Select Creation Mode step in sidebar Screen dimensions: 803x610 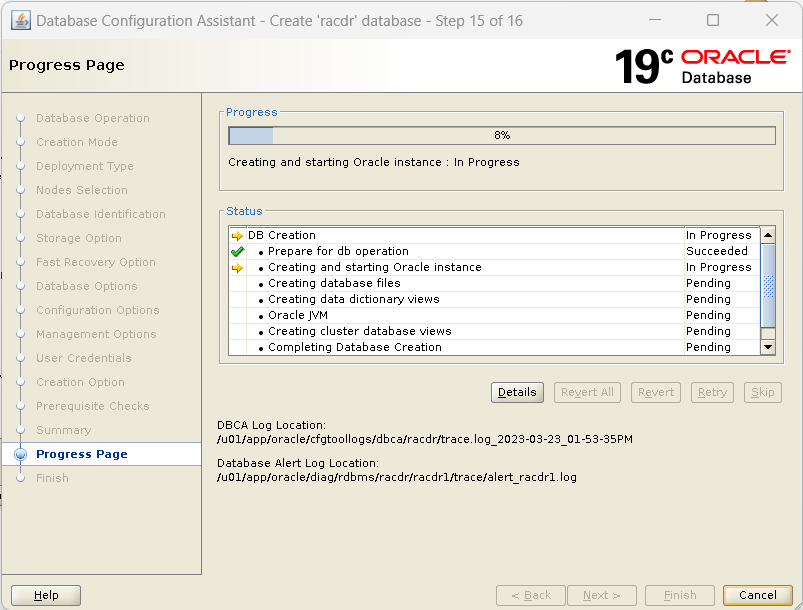[77, 142]
